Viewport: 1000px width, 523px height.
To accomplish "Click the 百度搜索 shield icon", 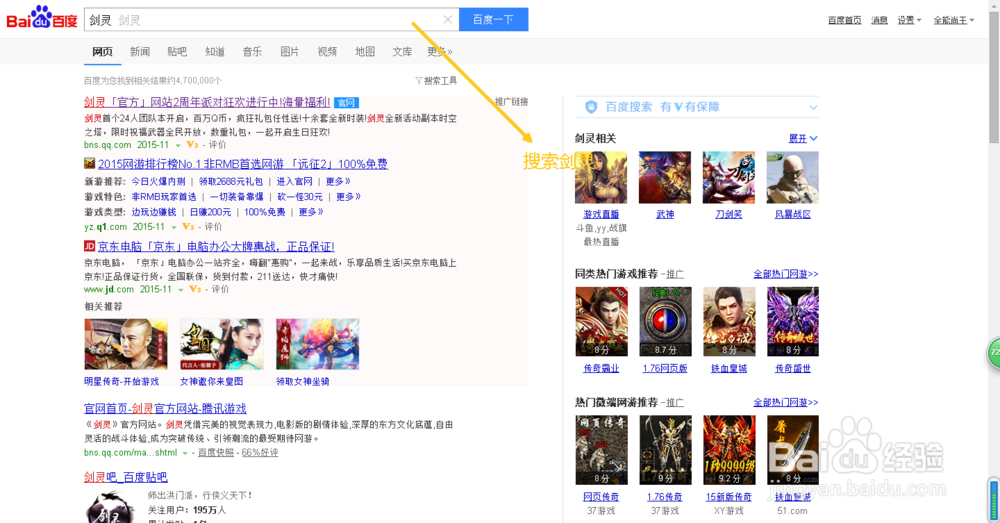I will point(591,107).
